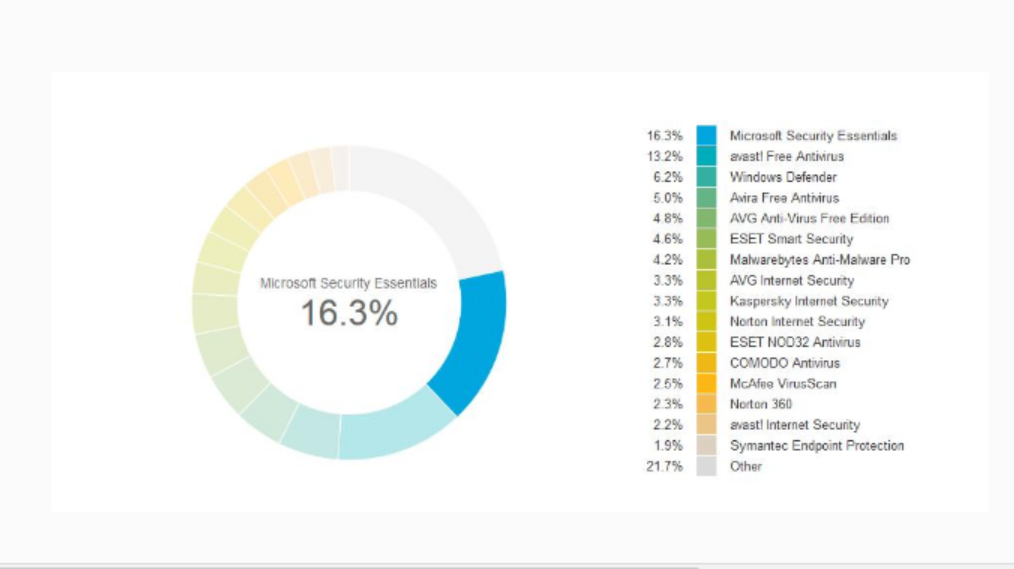Select the Malwarebytes Anti-Malware Pro label
The image size is (1014, 569).
point(819,260)
